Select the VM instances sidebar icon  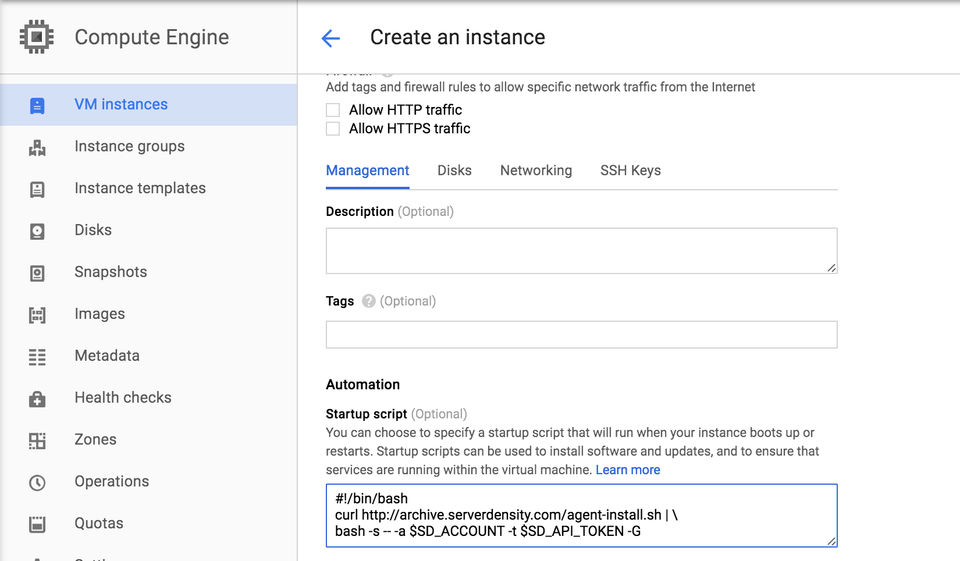pyautogui.click(x=37, y=105)
